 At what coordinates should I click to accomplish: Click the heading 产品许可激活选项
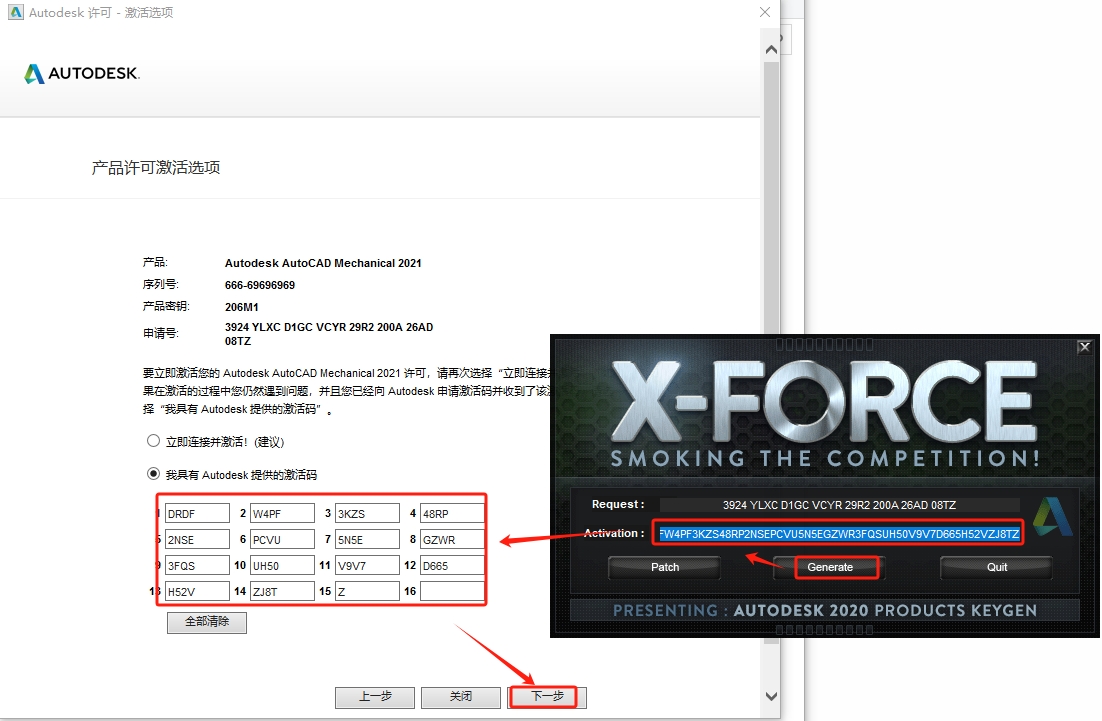click(x=156, y=167)
